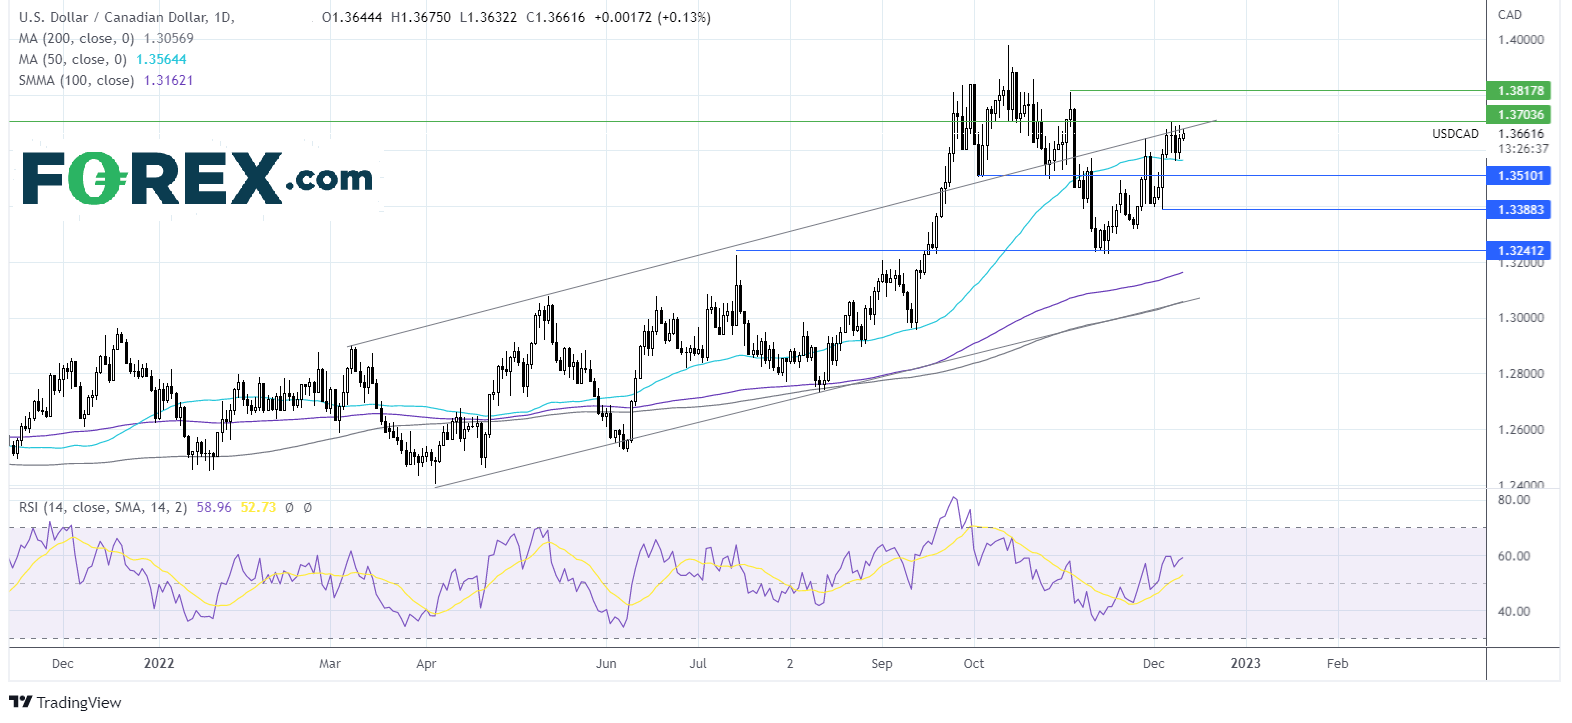Click the low price L1.36322
This screenshot has width=1572, height=723.
click(x=488, y=17)
